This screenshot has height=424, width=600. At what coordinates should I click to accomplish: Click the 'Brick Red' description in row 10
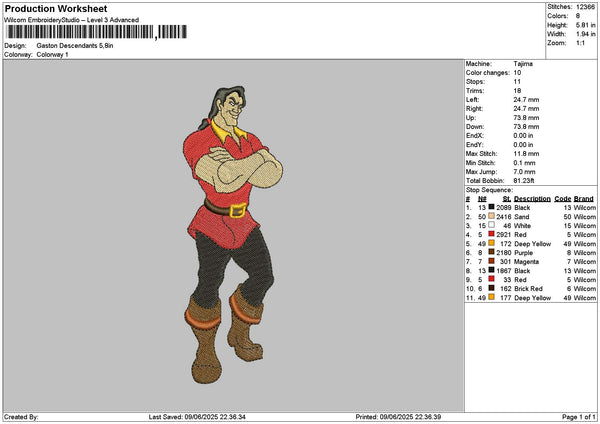528,289
